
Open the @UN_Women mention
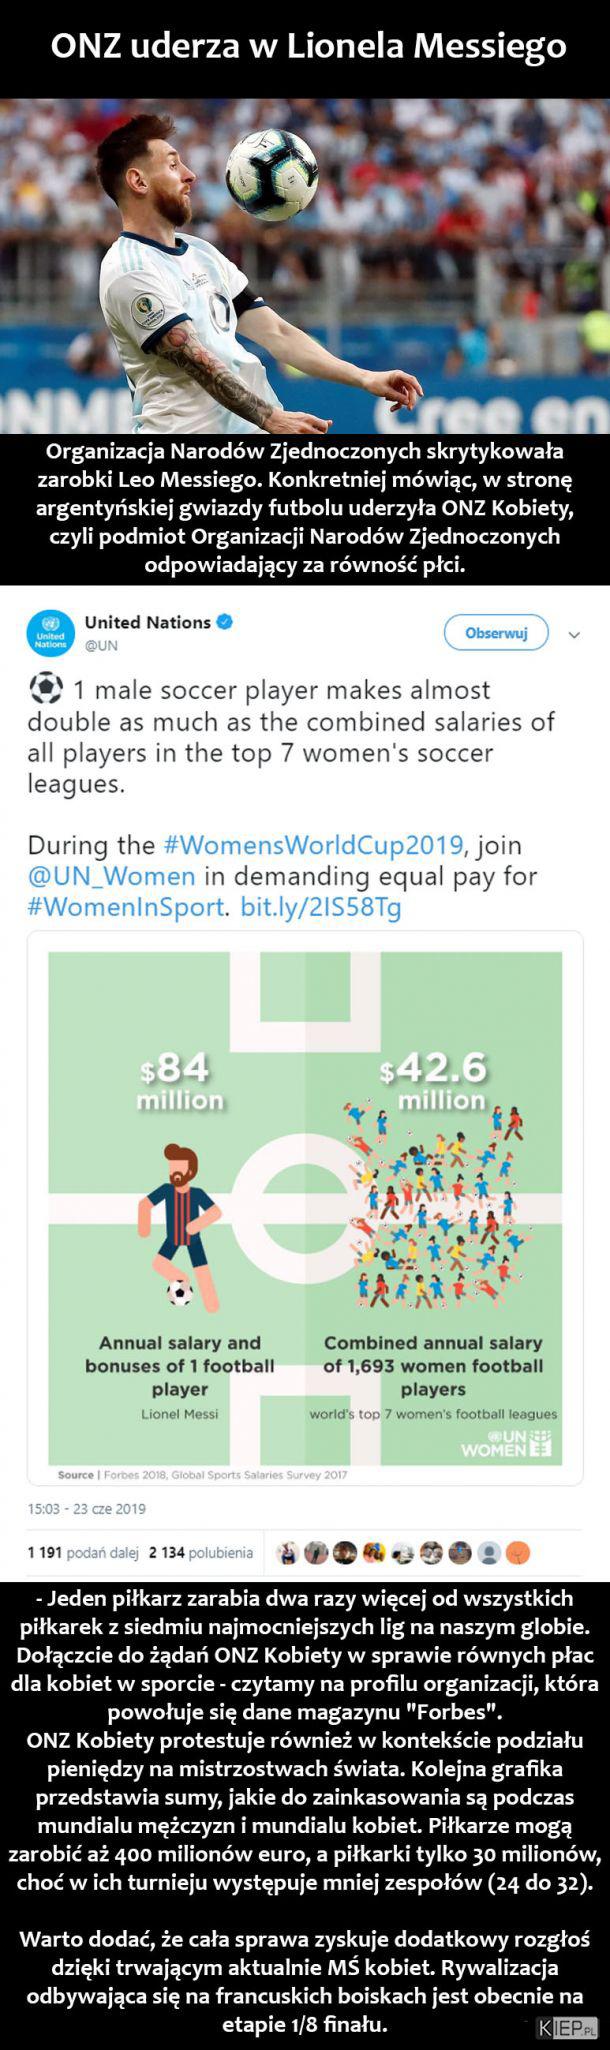coord(112,876)
